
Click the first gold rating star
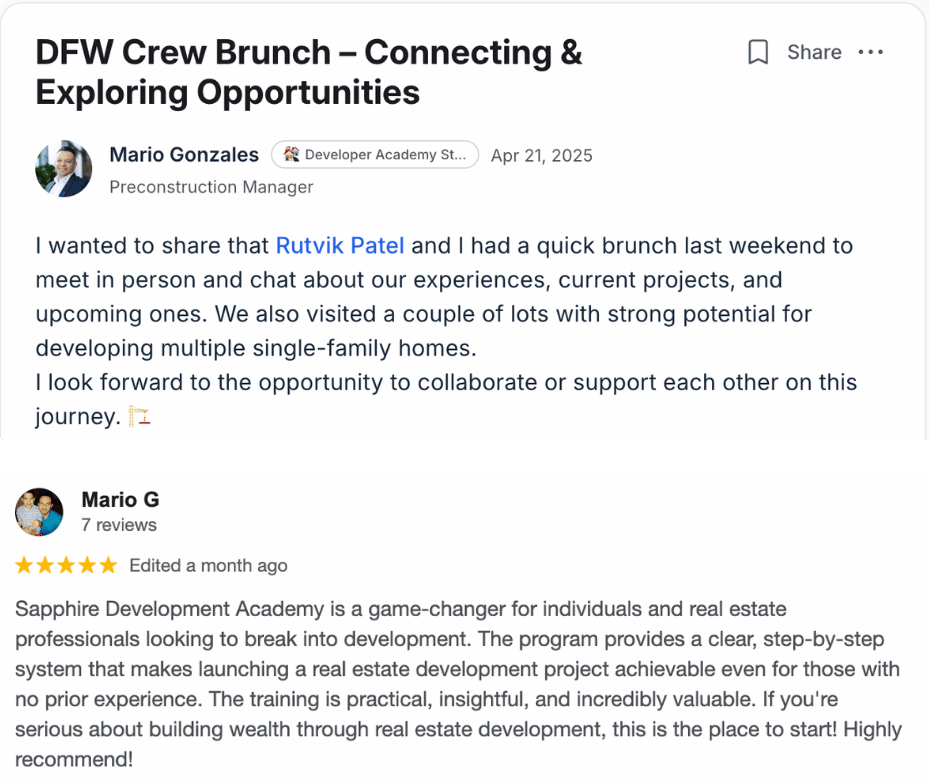24,565
